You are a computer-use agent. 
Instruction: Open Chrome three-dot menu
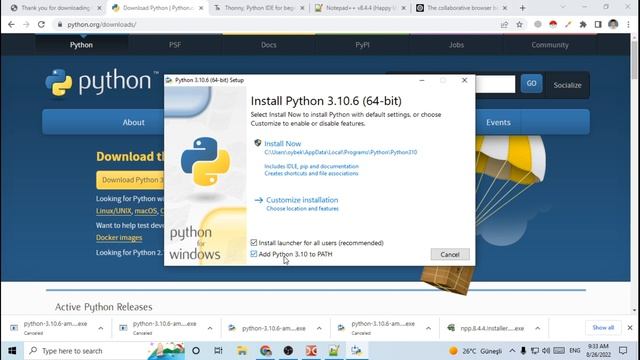click(x=628, y=24)
